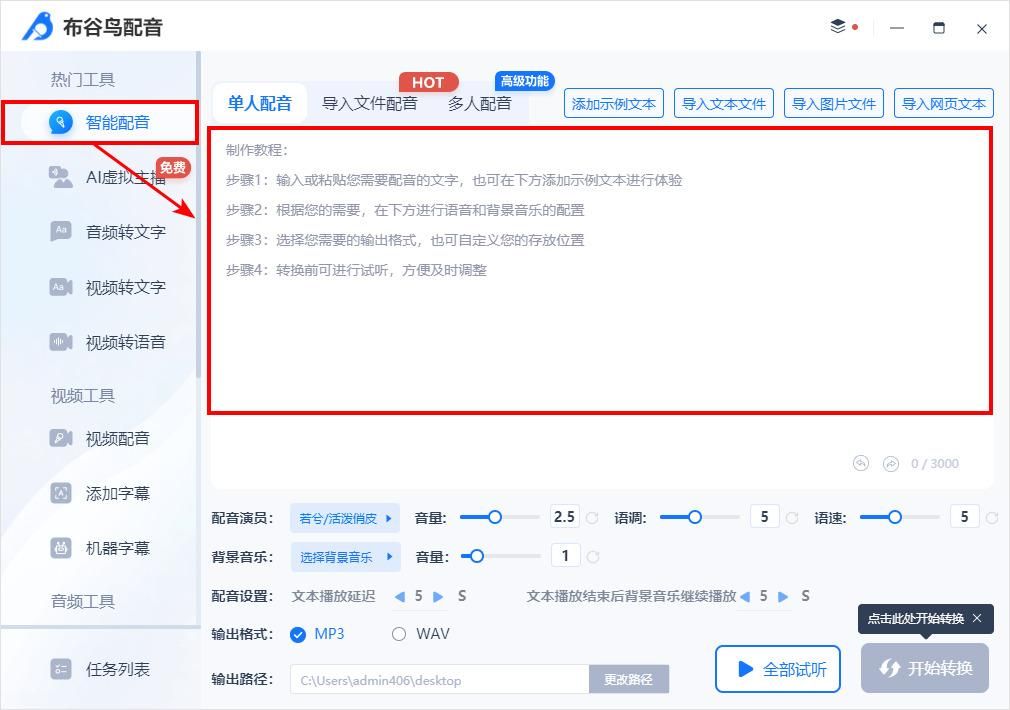Click the 视频转语音 waveform icon

[x=61, y=342]
